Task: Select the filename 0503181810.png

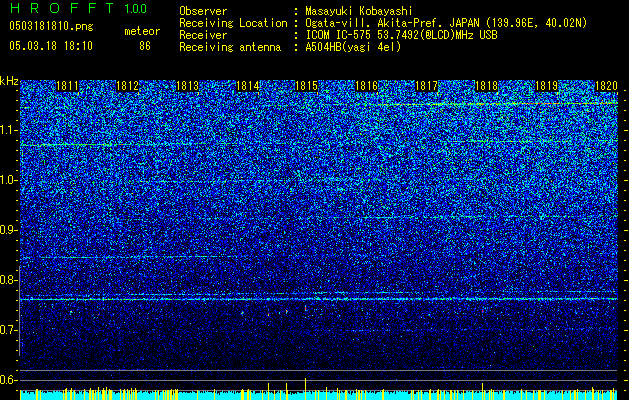Action: point(51,26)
